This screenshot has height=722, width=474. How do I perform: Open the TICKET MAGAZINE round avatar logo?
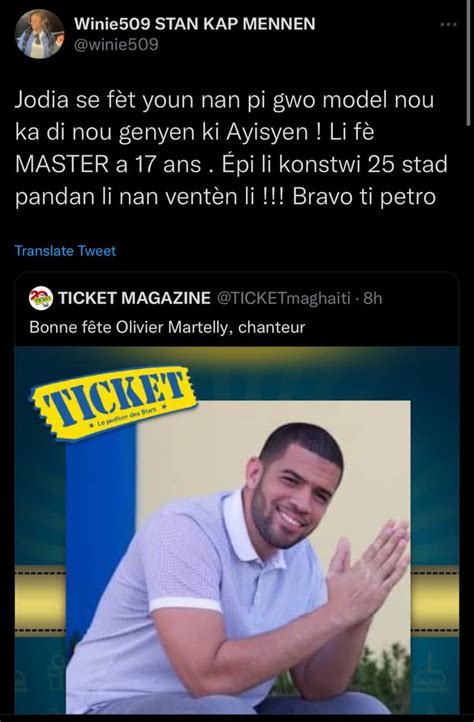41,298
